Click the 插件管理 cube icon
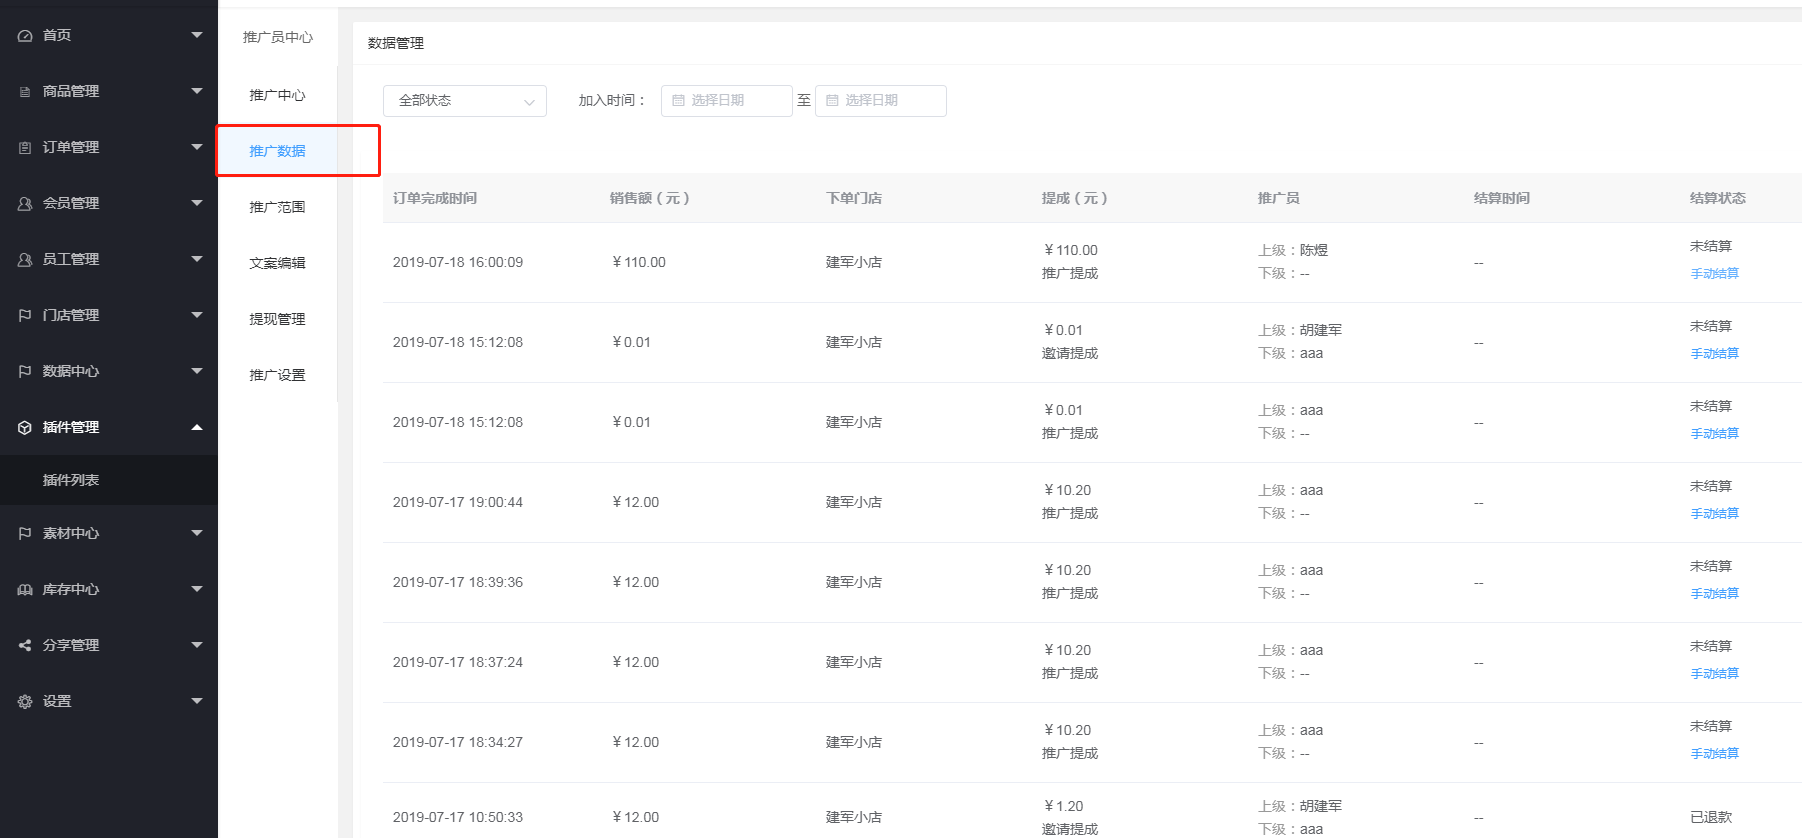This screenshot has width=1802, height=838. (x=25, y=428)
